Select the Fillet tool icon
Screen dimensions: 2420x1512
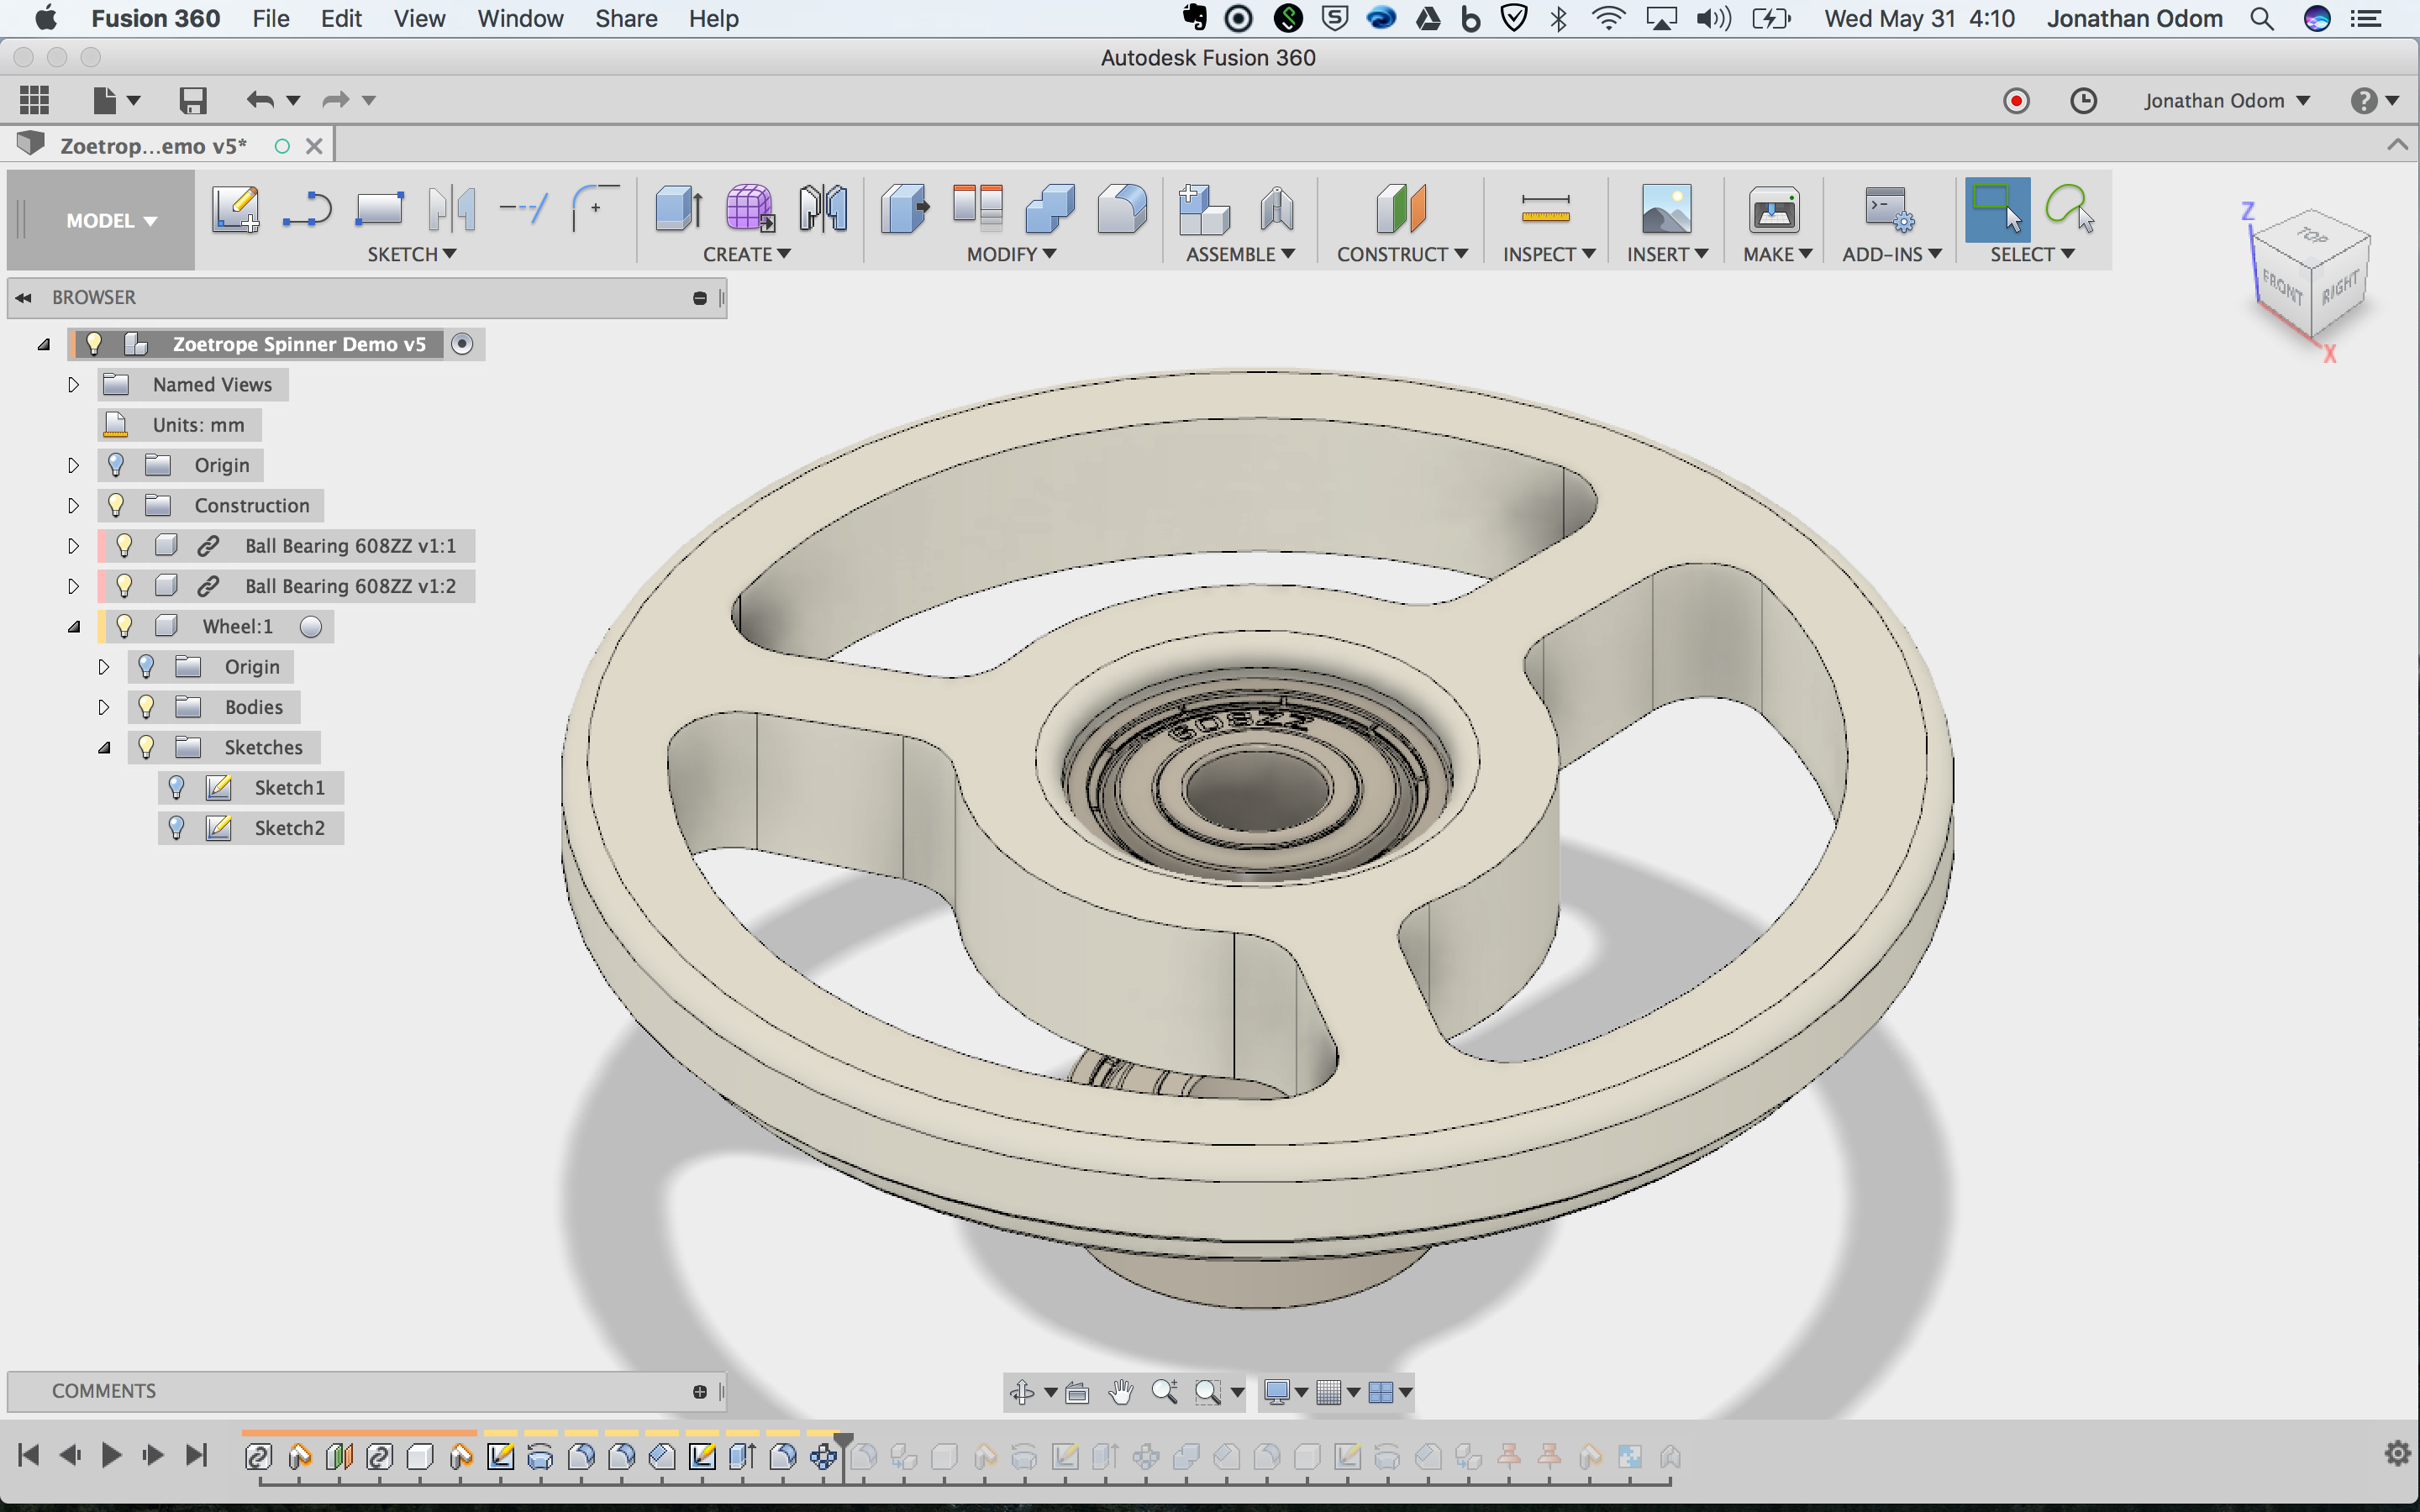(1122, 209)
